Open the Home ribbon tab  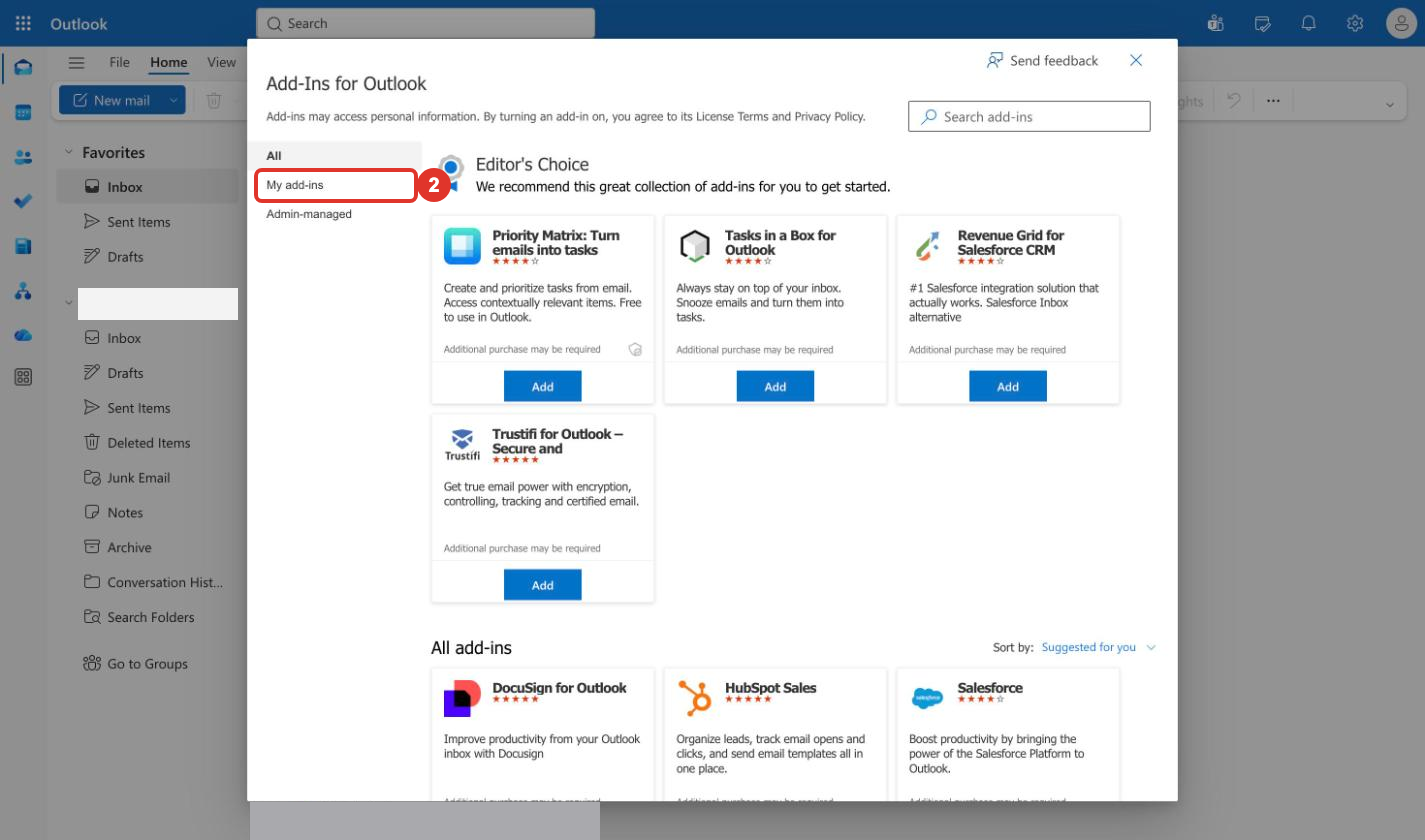[x=169, y=62]
